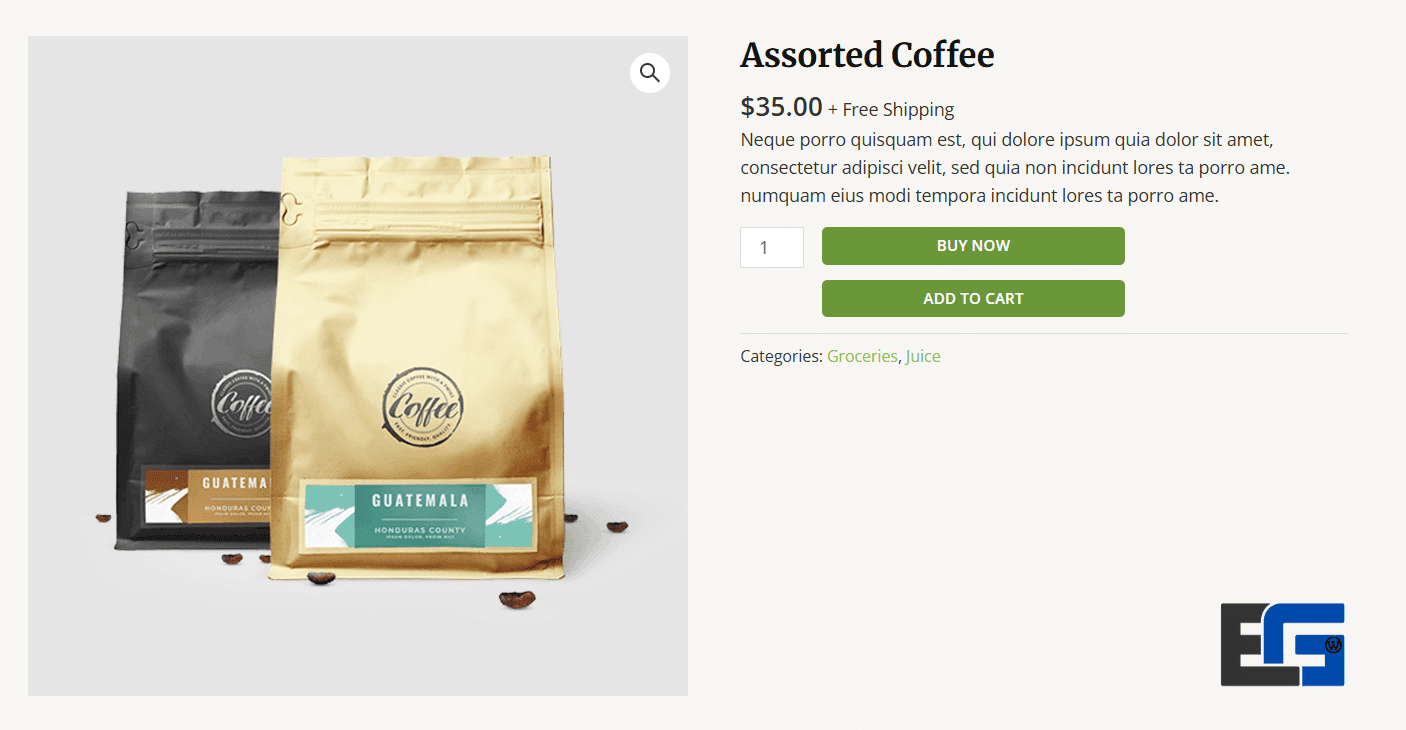Viewport: 1406px width, 730px height.
Task: Click the BUY NOW button
Action: coord(973,246)
